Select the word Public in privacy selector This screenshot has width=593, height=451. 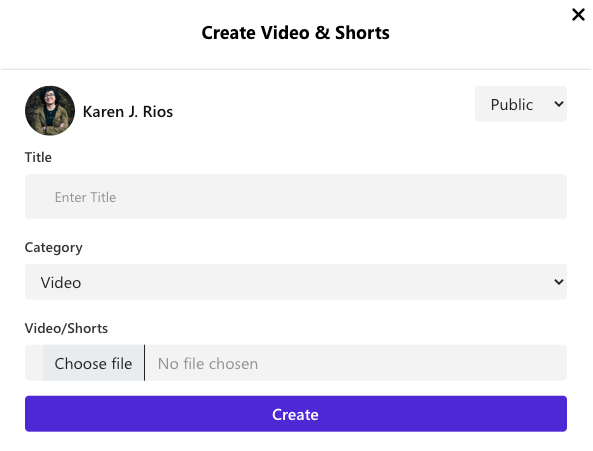click(512, 105)
